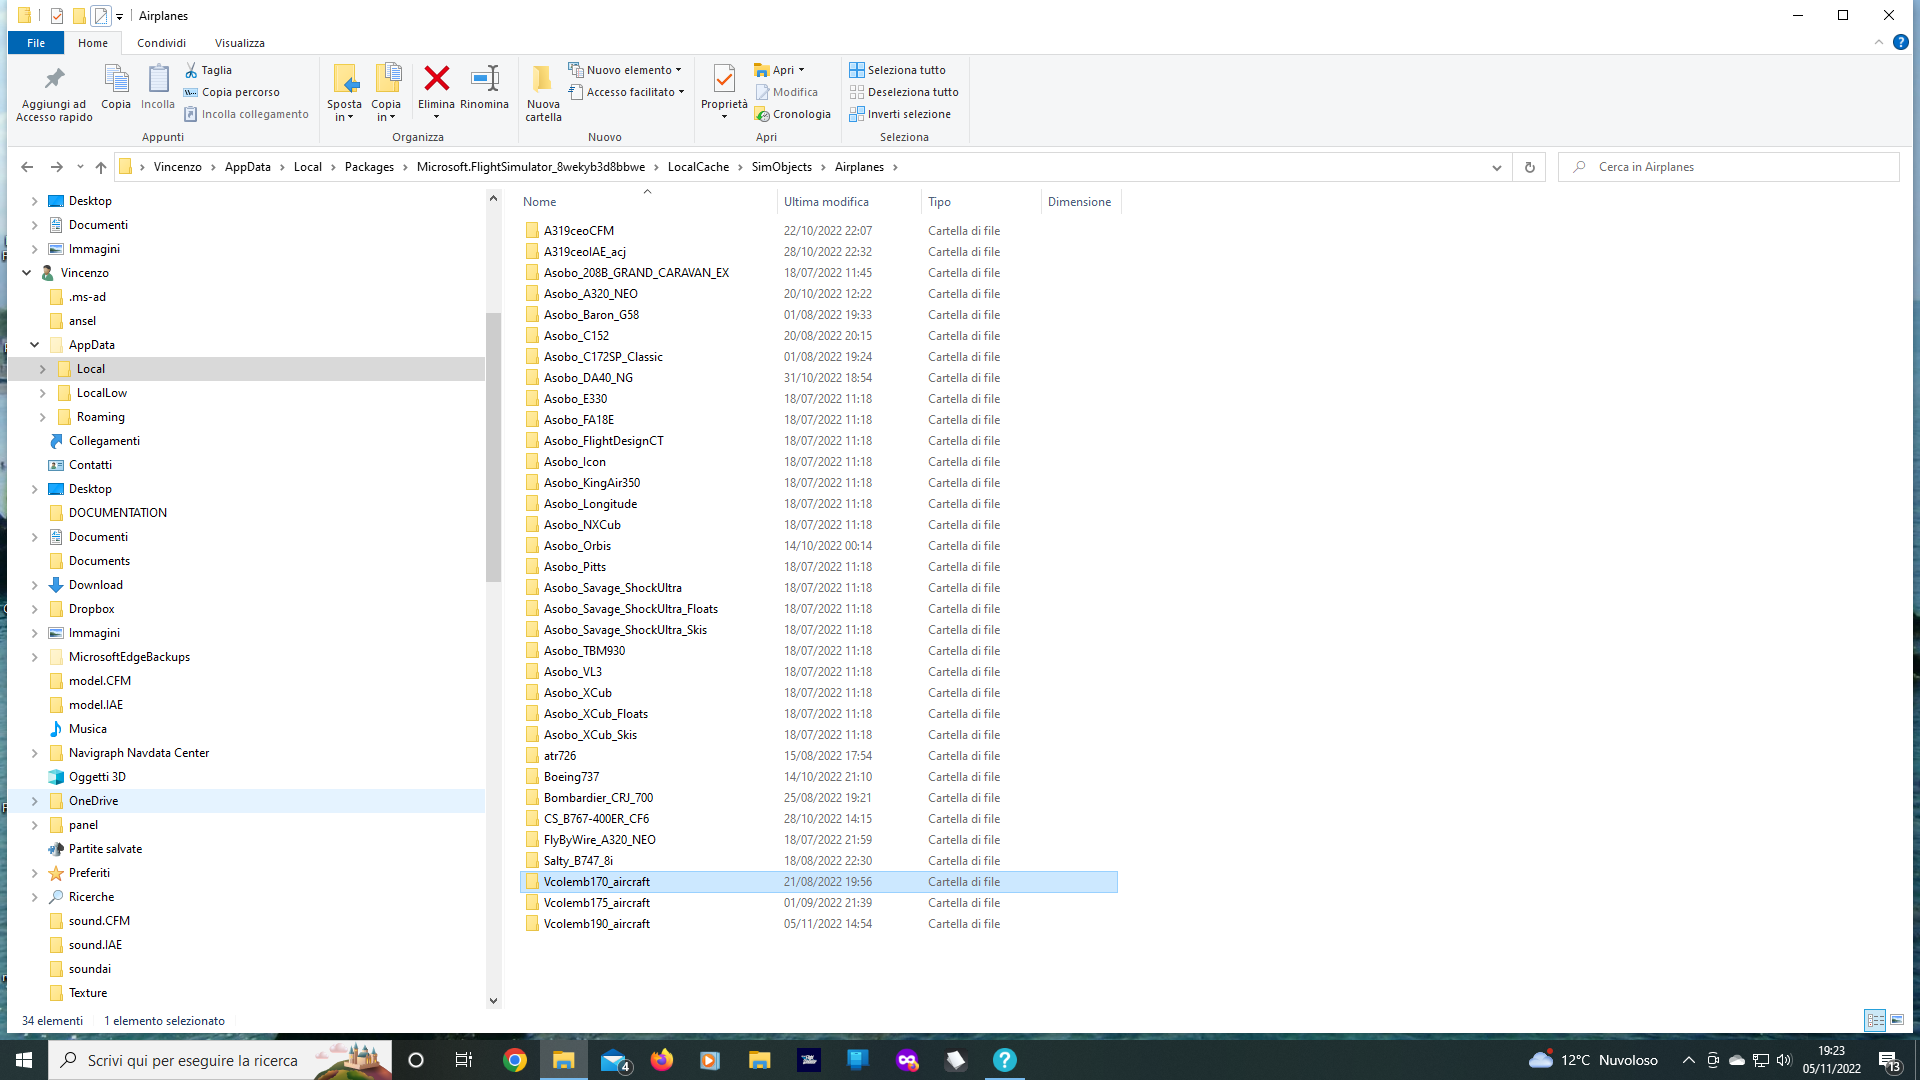The width and height of the screenshot is (1920, 1080).
Task: Open weather widget showing 12°C Nuvoloso
Action: tap(1593, 1060)
